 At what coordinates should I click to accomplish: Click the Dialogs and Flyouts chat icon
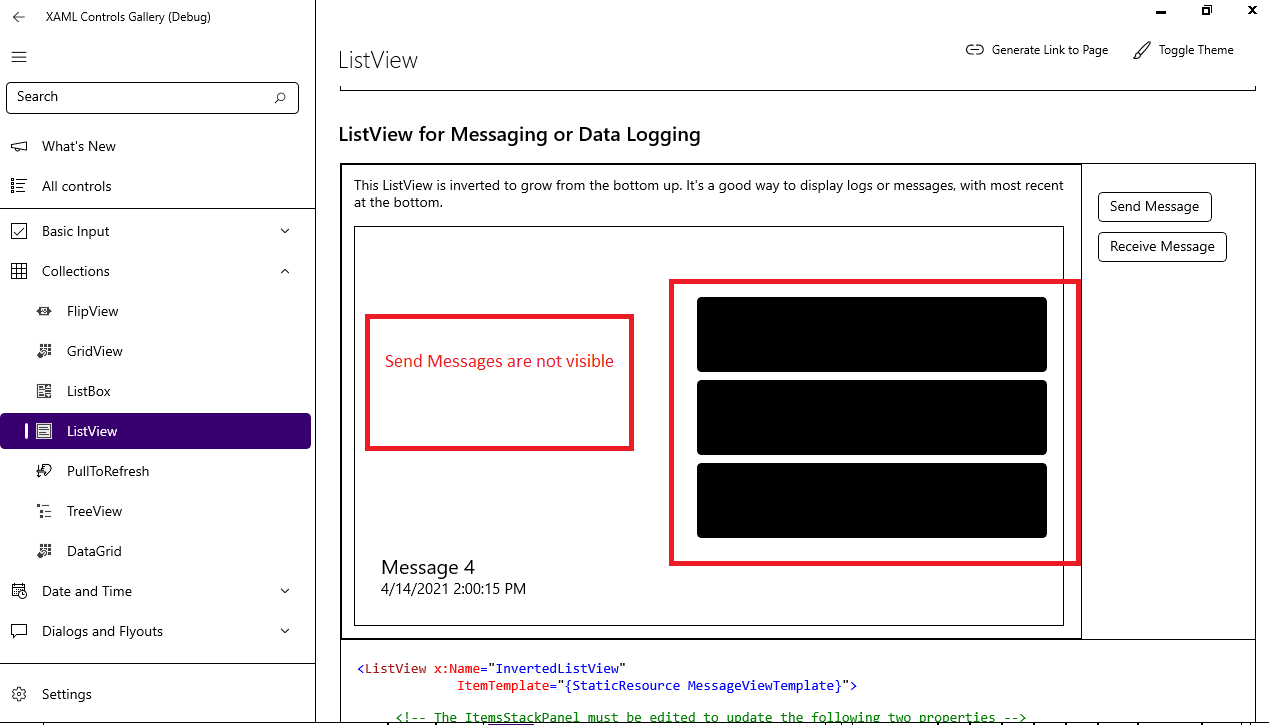(19, 631)
